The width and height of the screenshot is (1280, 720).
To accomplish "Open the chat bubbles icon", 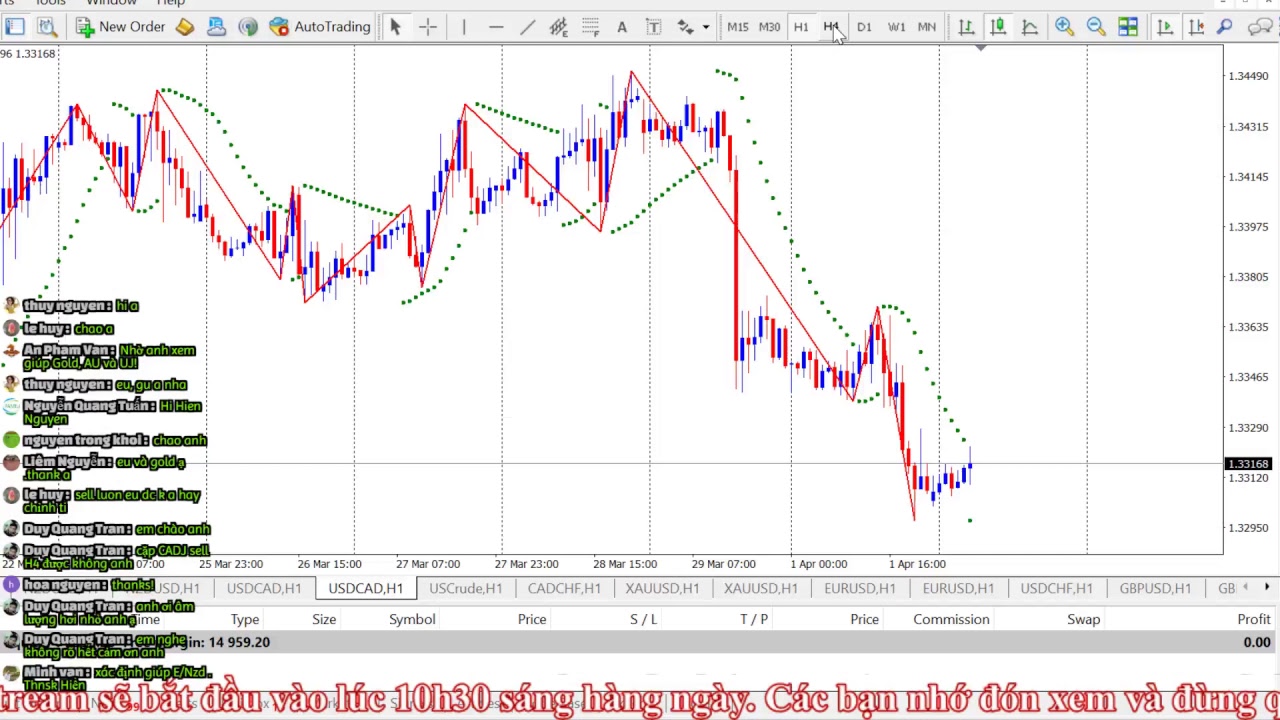I will click(x=1260, y=27).
